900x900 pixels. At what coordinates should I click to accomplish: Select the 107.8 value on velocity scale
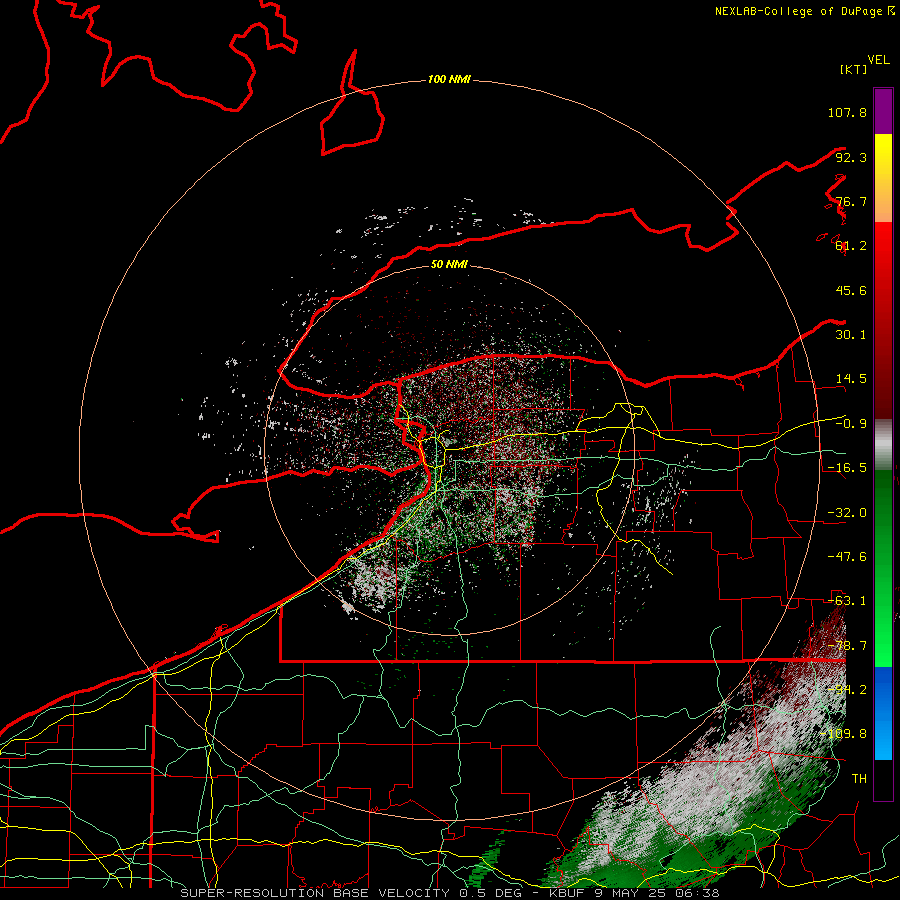[x=847, y=112]
